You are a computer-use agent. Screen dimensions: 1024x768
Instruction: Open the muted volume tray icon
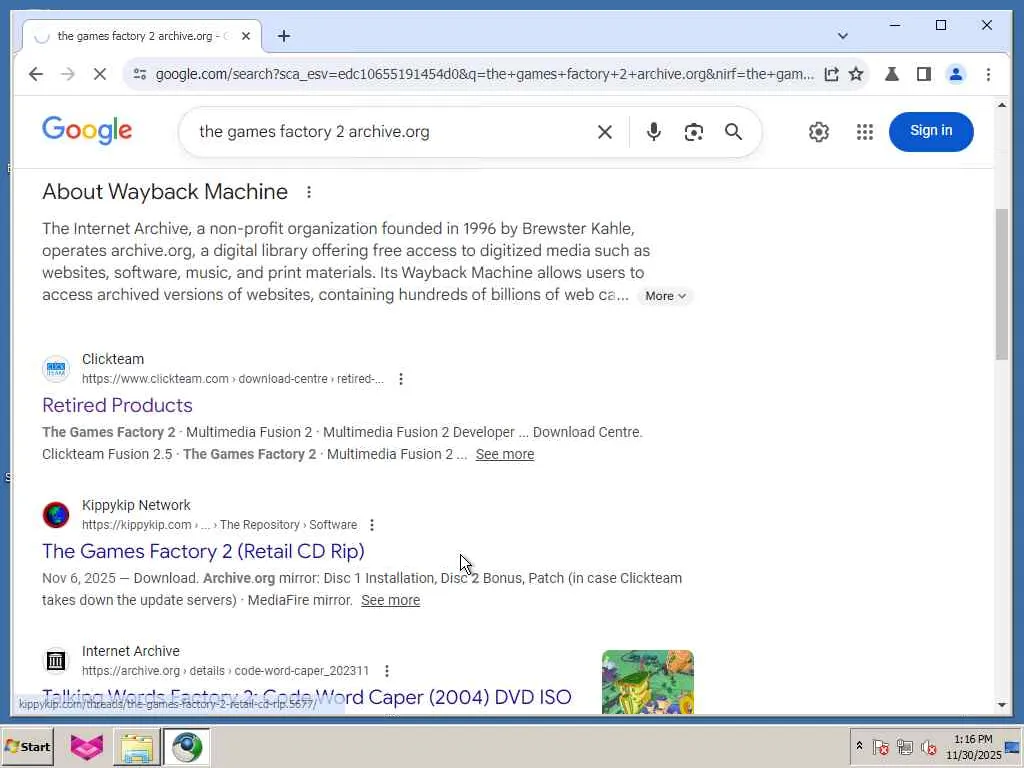[928, 747]
